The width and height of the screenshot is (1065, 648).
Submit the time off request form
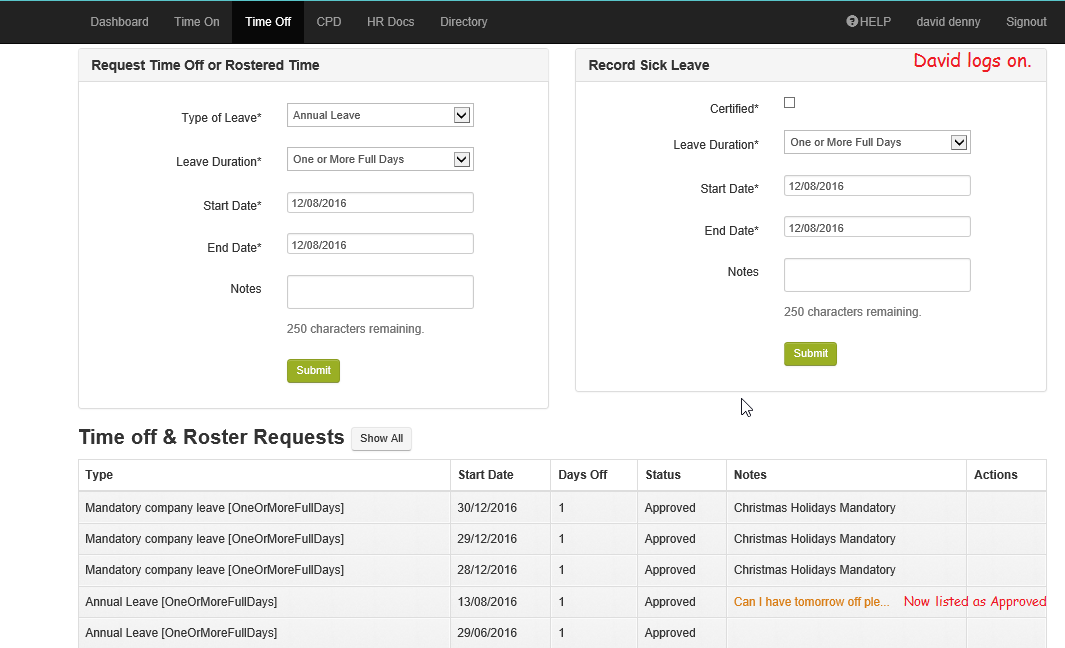(313, 370)
